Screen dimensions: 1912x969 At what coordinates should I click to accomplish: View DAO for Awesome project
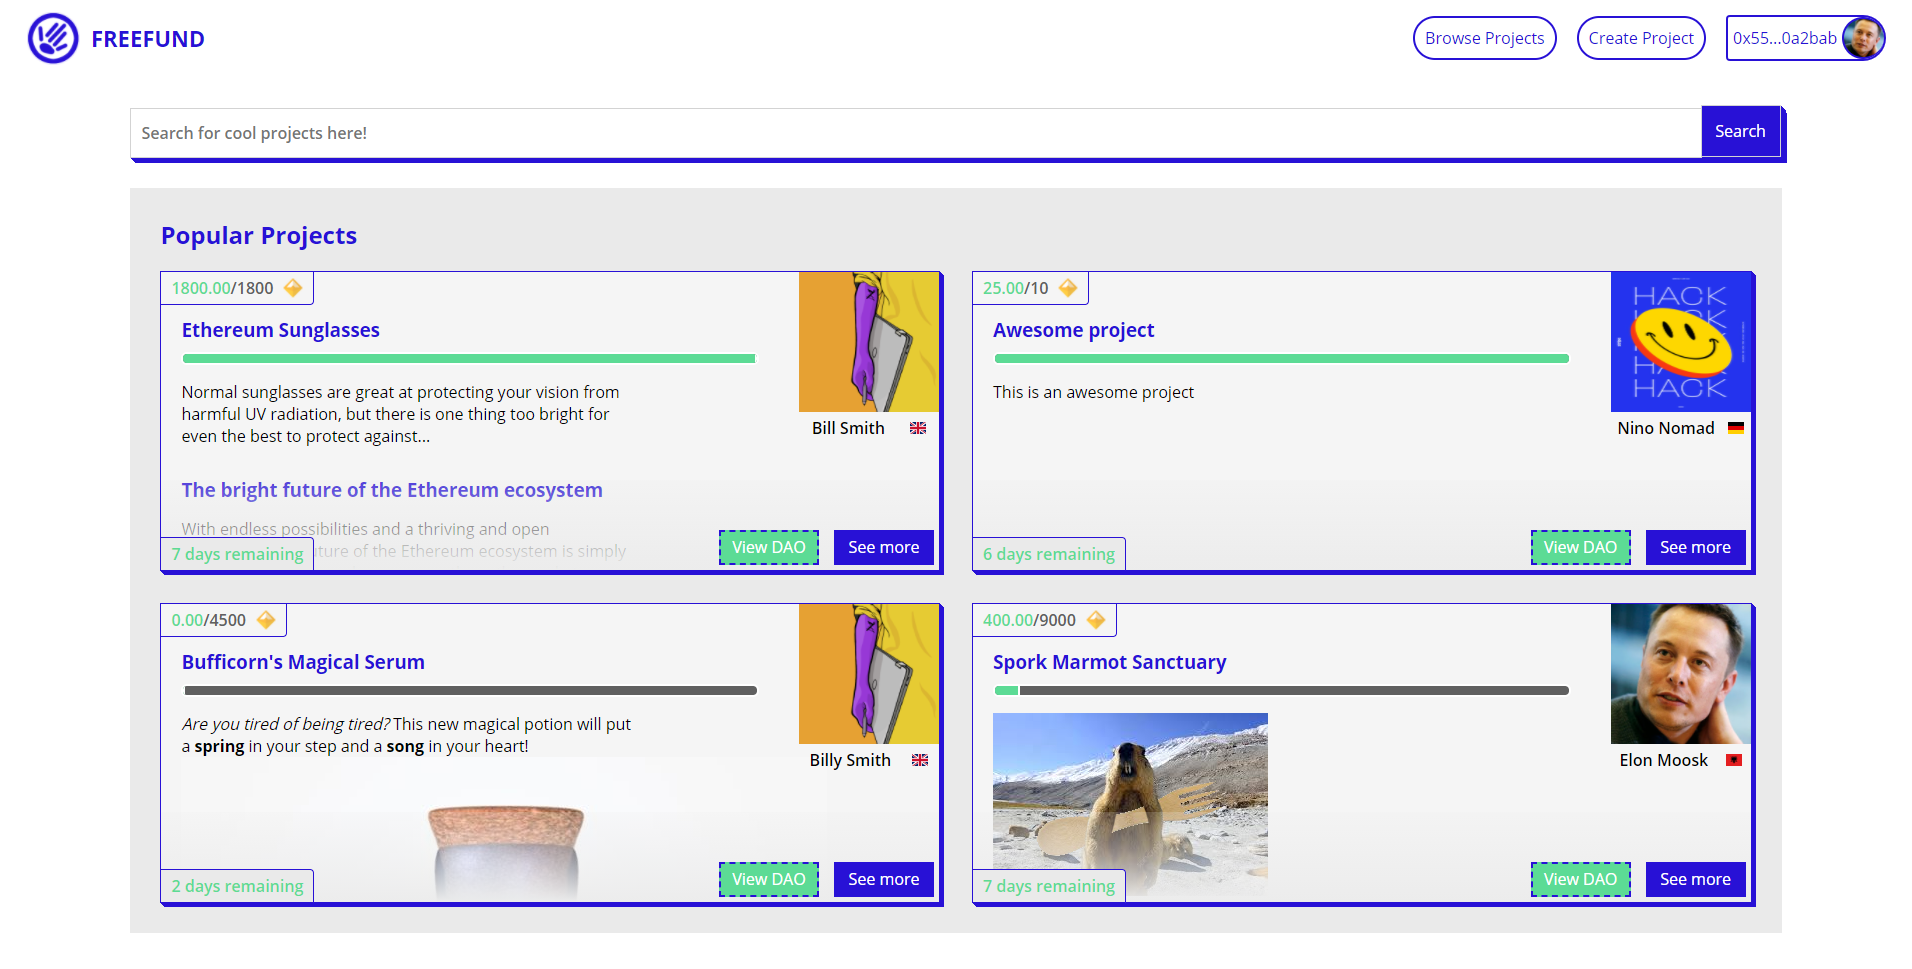[x=1580, y=547]
